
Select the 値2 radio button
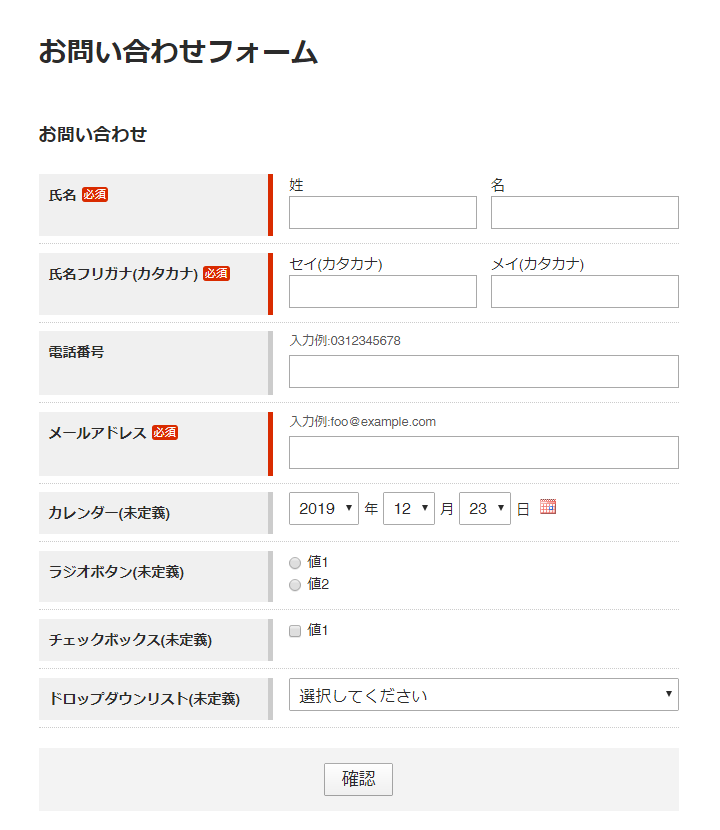[295, 585]
